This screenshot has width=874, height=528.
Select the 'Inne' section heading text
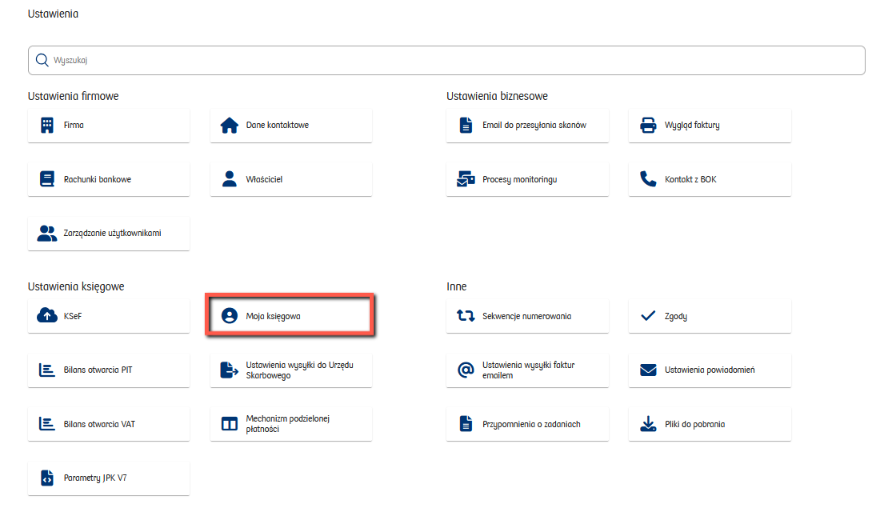457,287
